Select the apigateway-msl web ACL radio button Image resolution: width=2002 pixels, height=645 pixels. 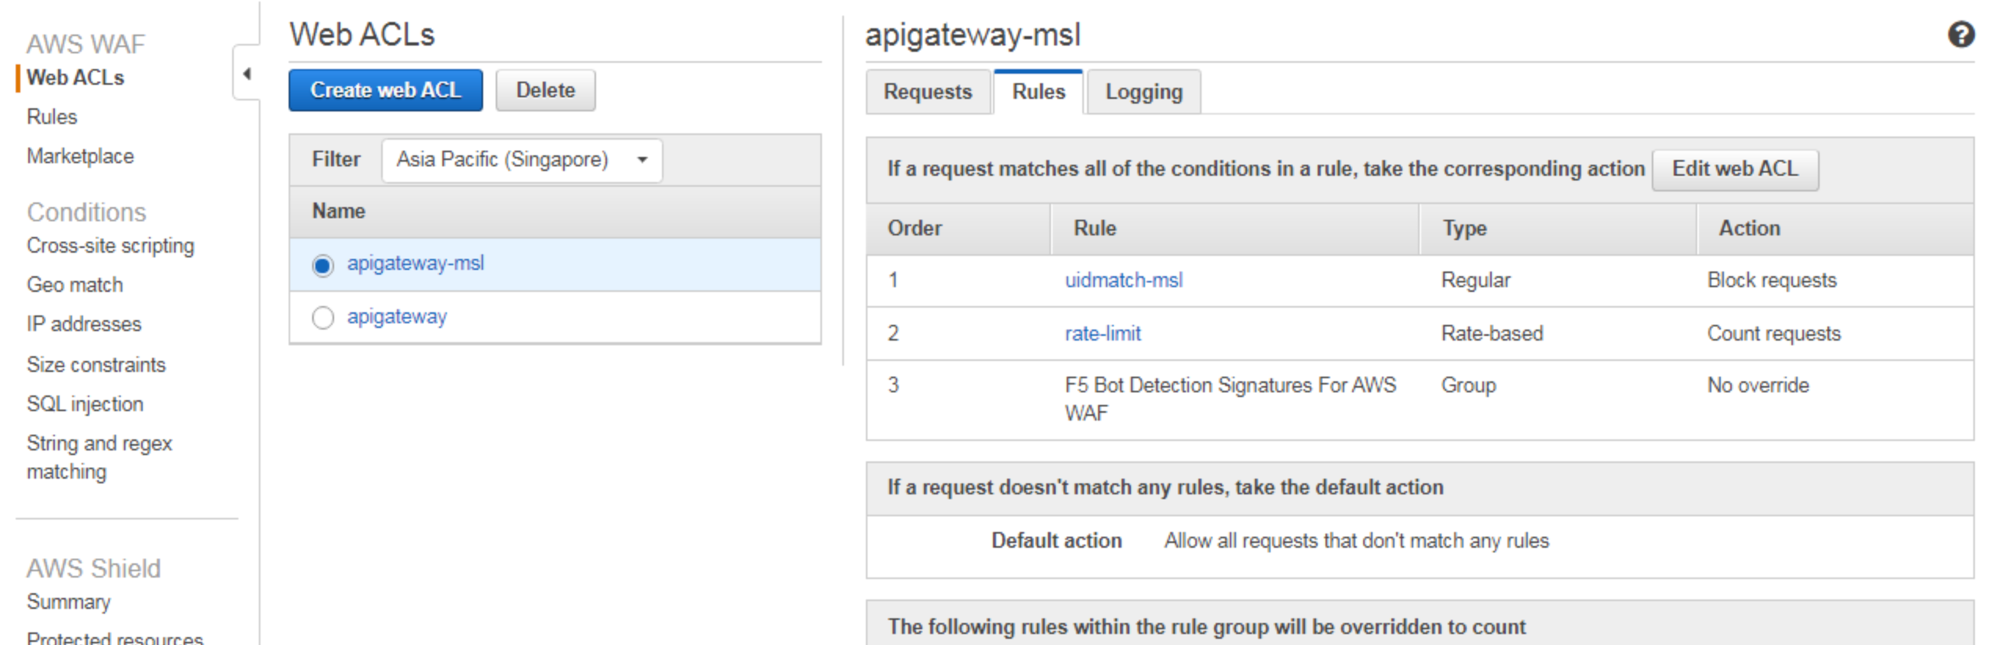point(322,265)
